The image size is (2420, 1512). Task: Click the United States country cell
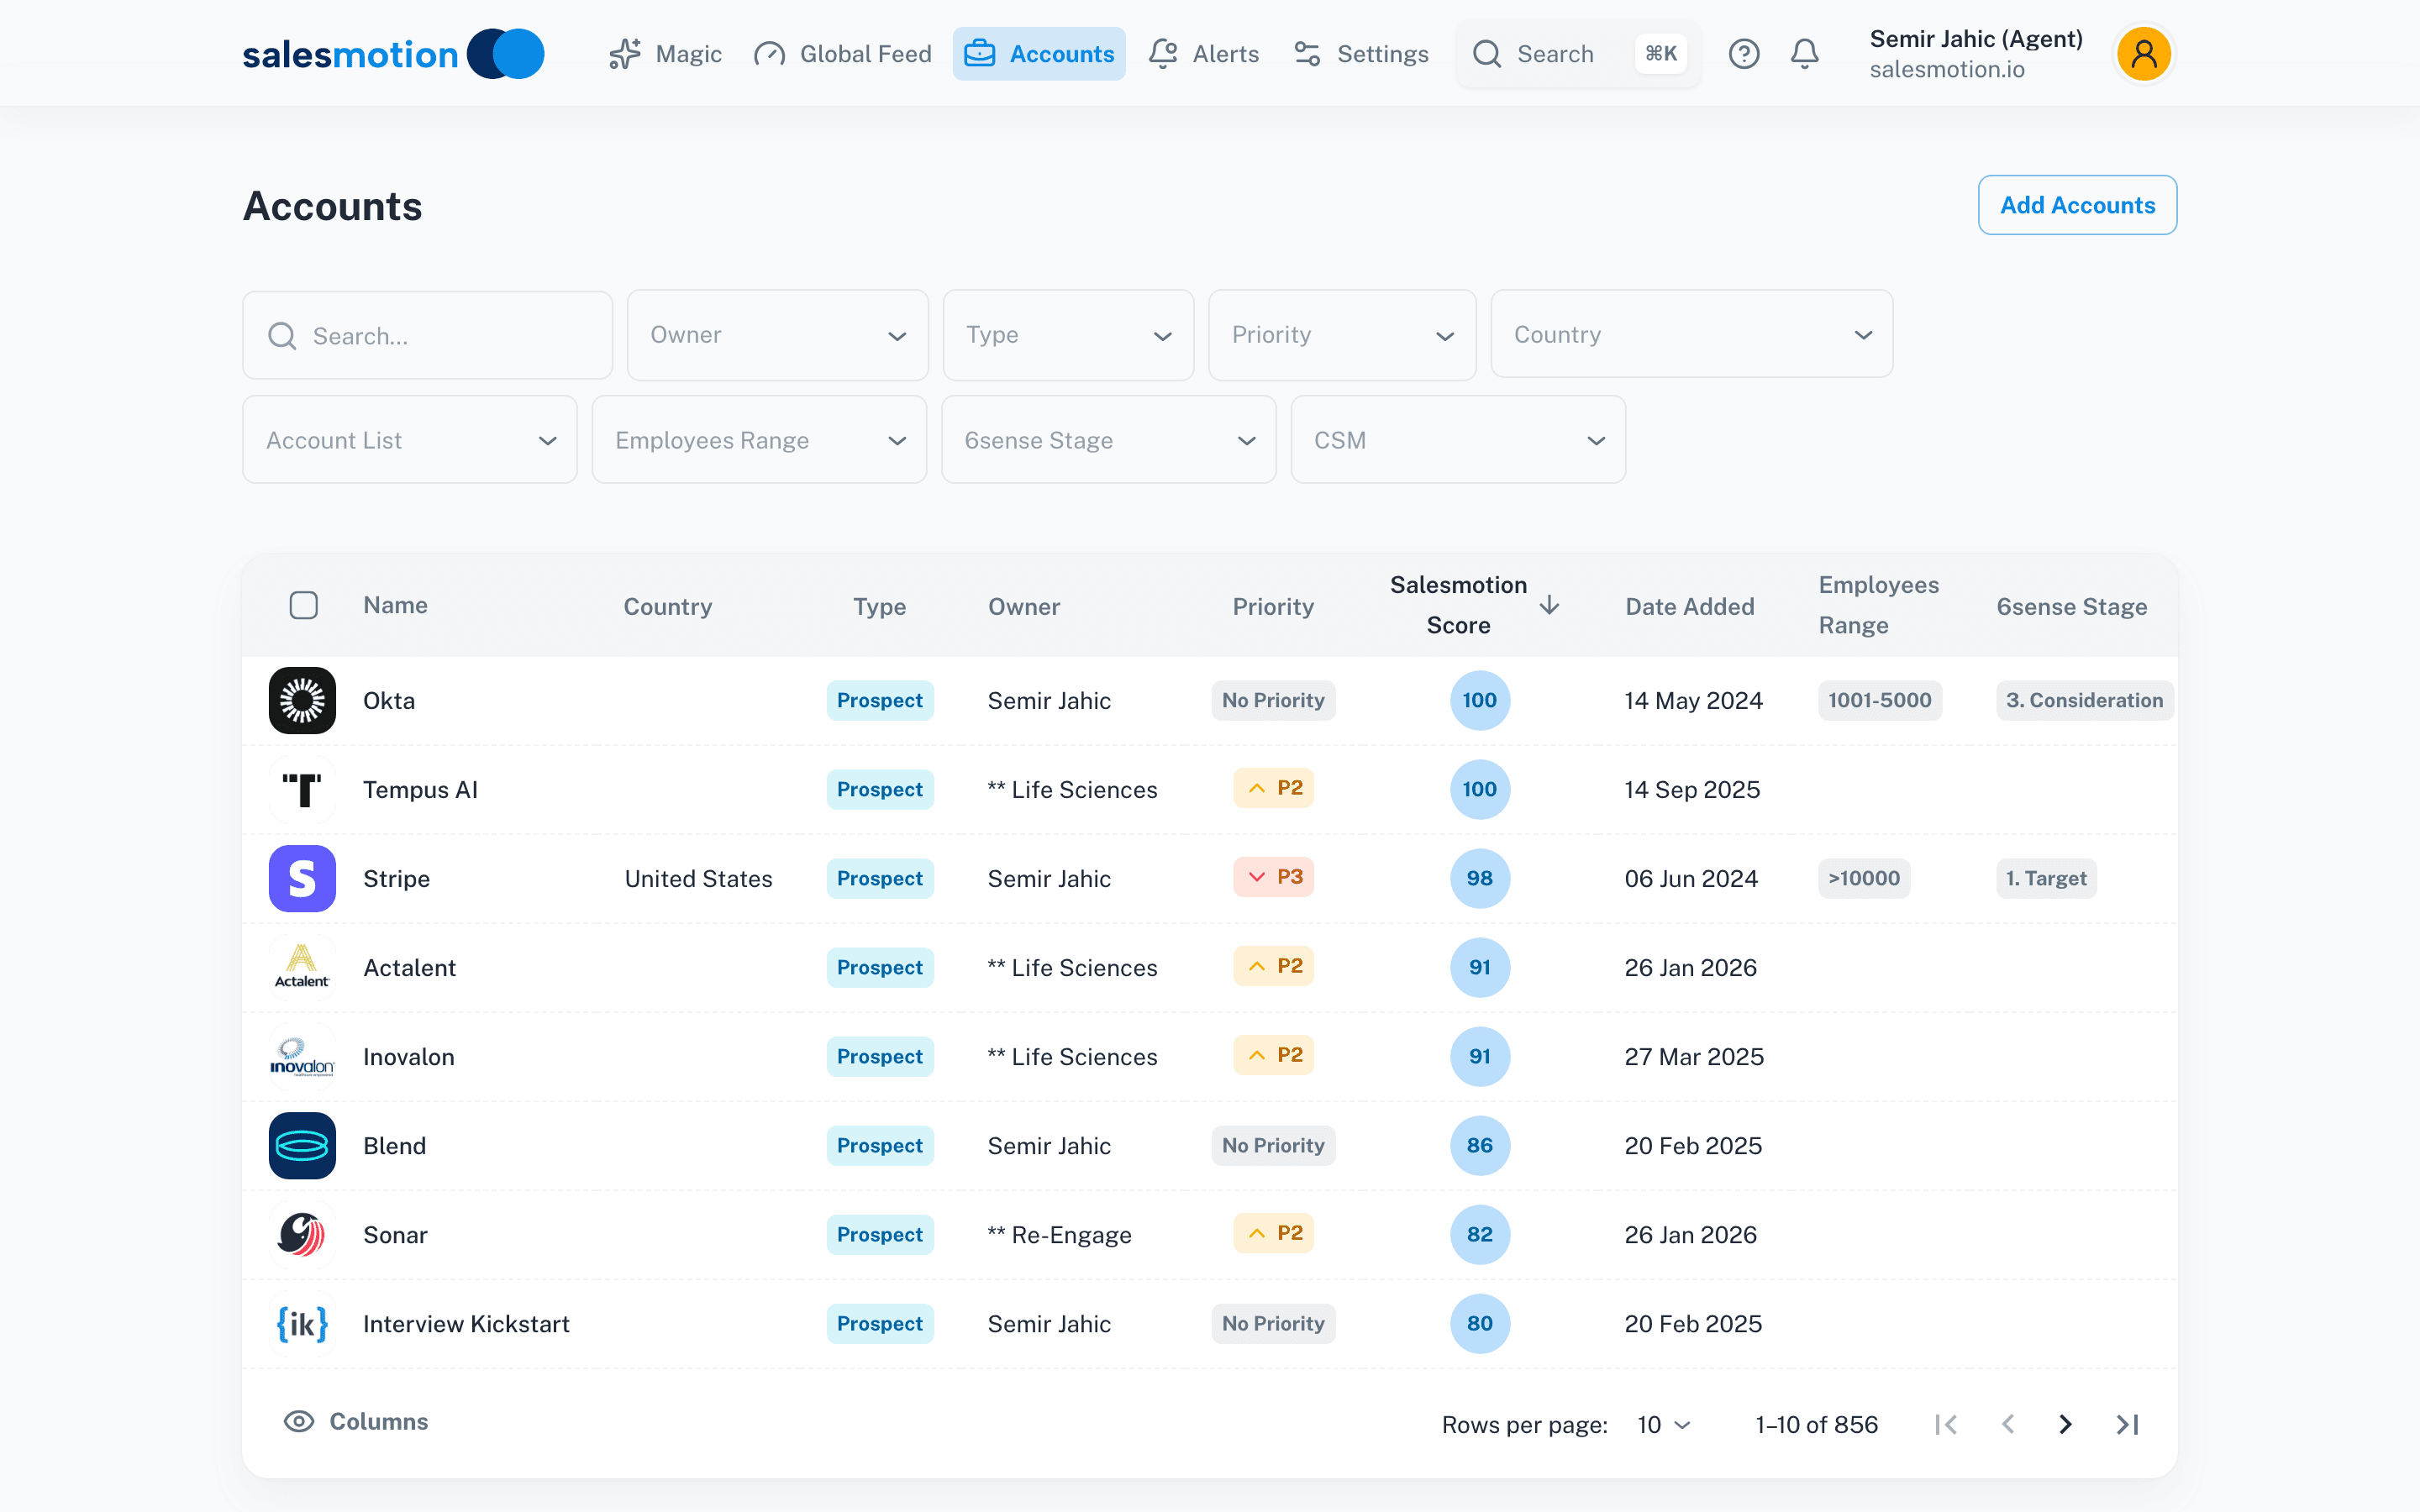(x=699, y=878)
